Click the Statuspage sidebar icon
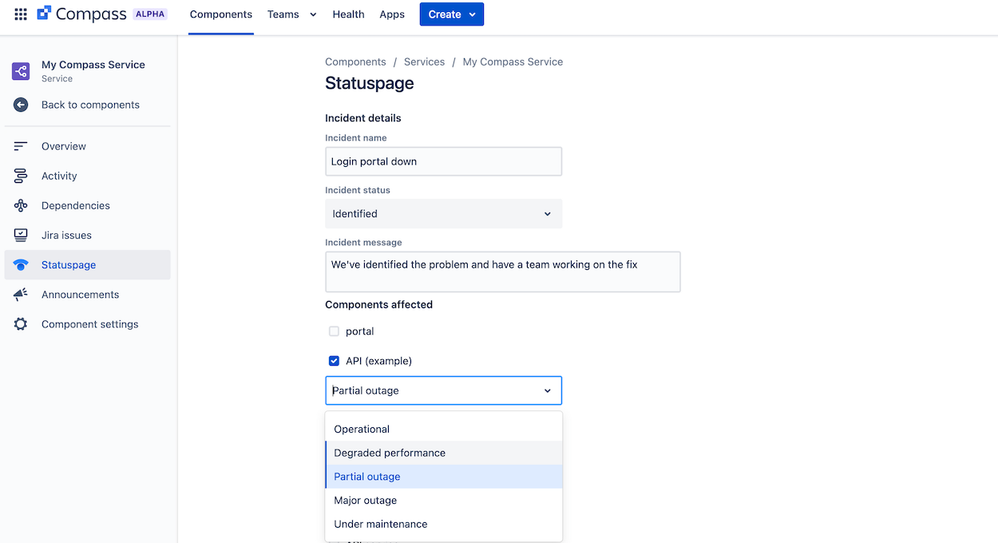This screenshot has width=998, height=543. [x=20, y=265]
